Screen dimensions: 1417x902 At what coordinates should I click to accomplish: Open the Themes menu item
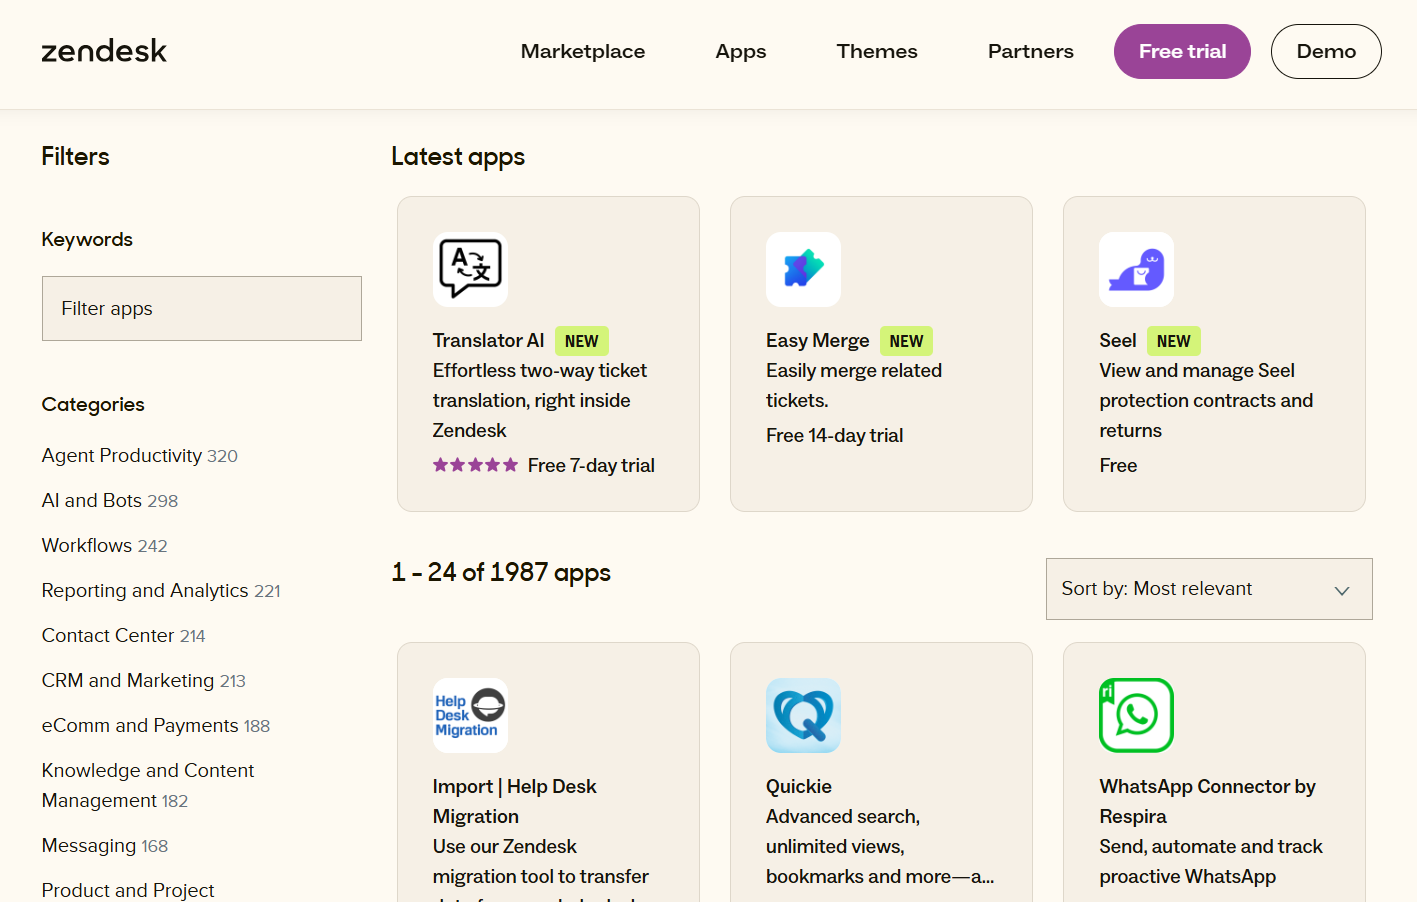877,51
